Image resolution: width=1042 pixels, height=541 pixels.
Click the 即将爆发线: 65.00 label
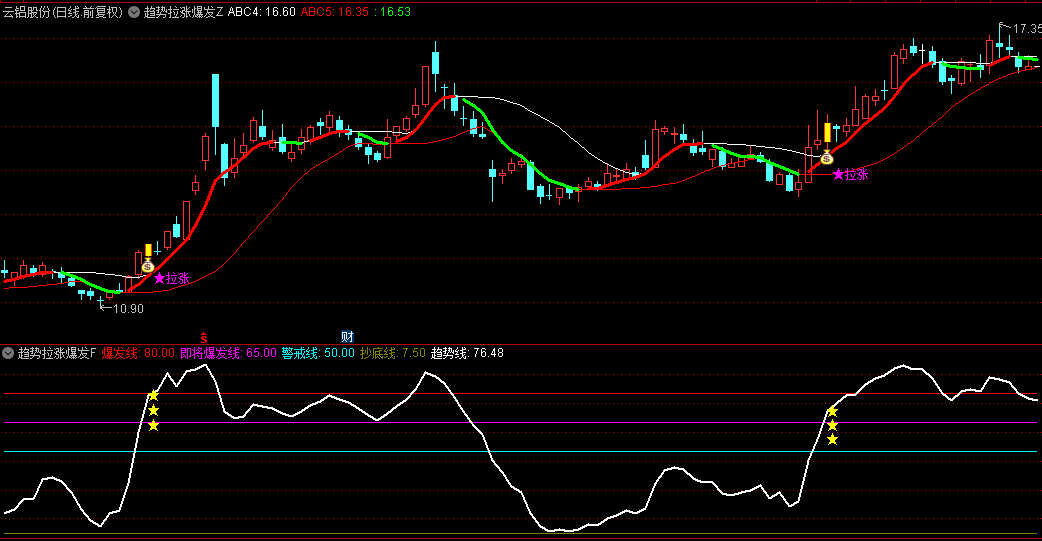pyautogui.click(x=229, y=353)
